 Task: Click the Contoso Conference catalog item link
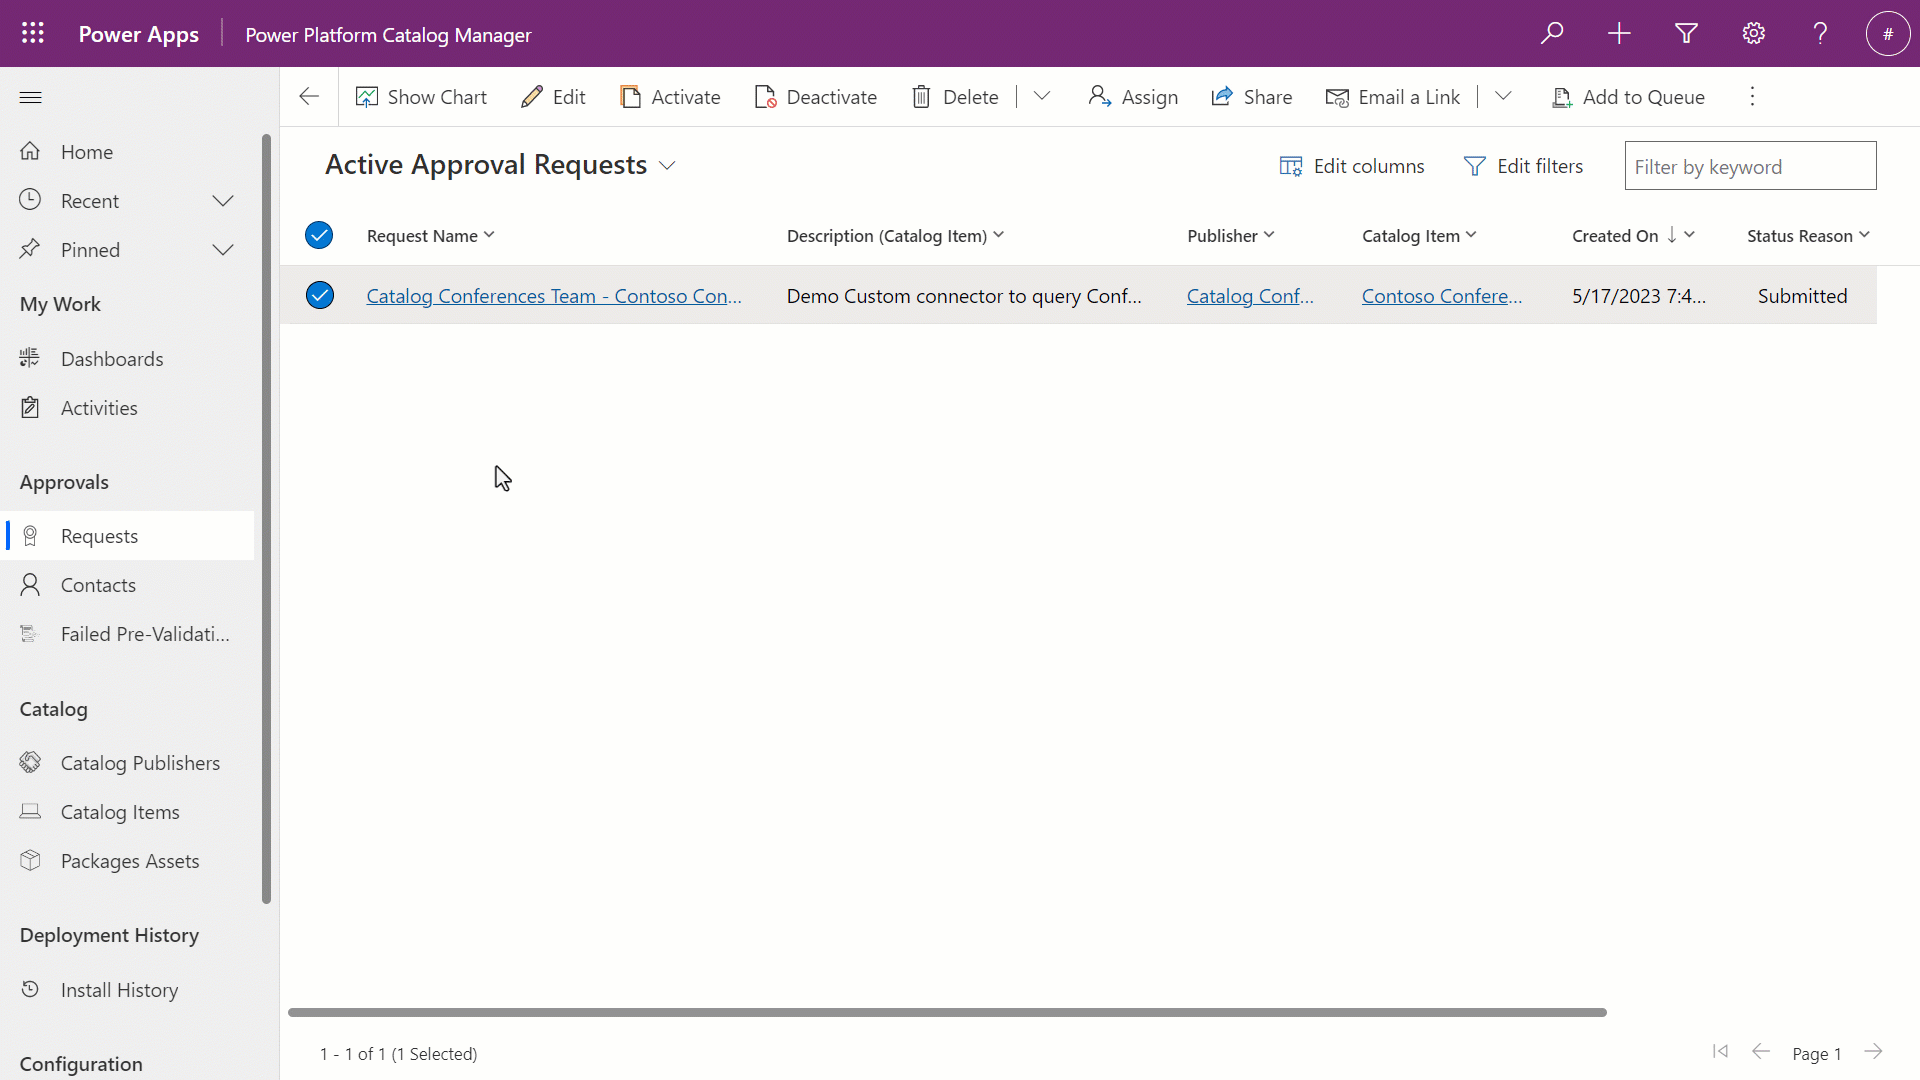(1443, 295)
